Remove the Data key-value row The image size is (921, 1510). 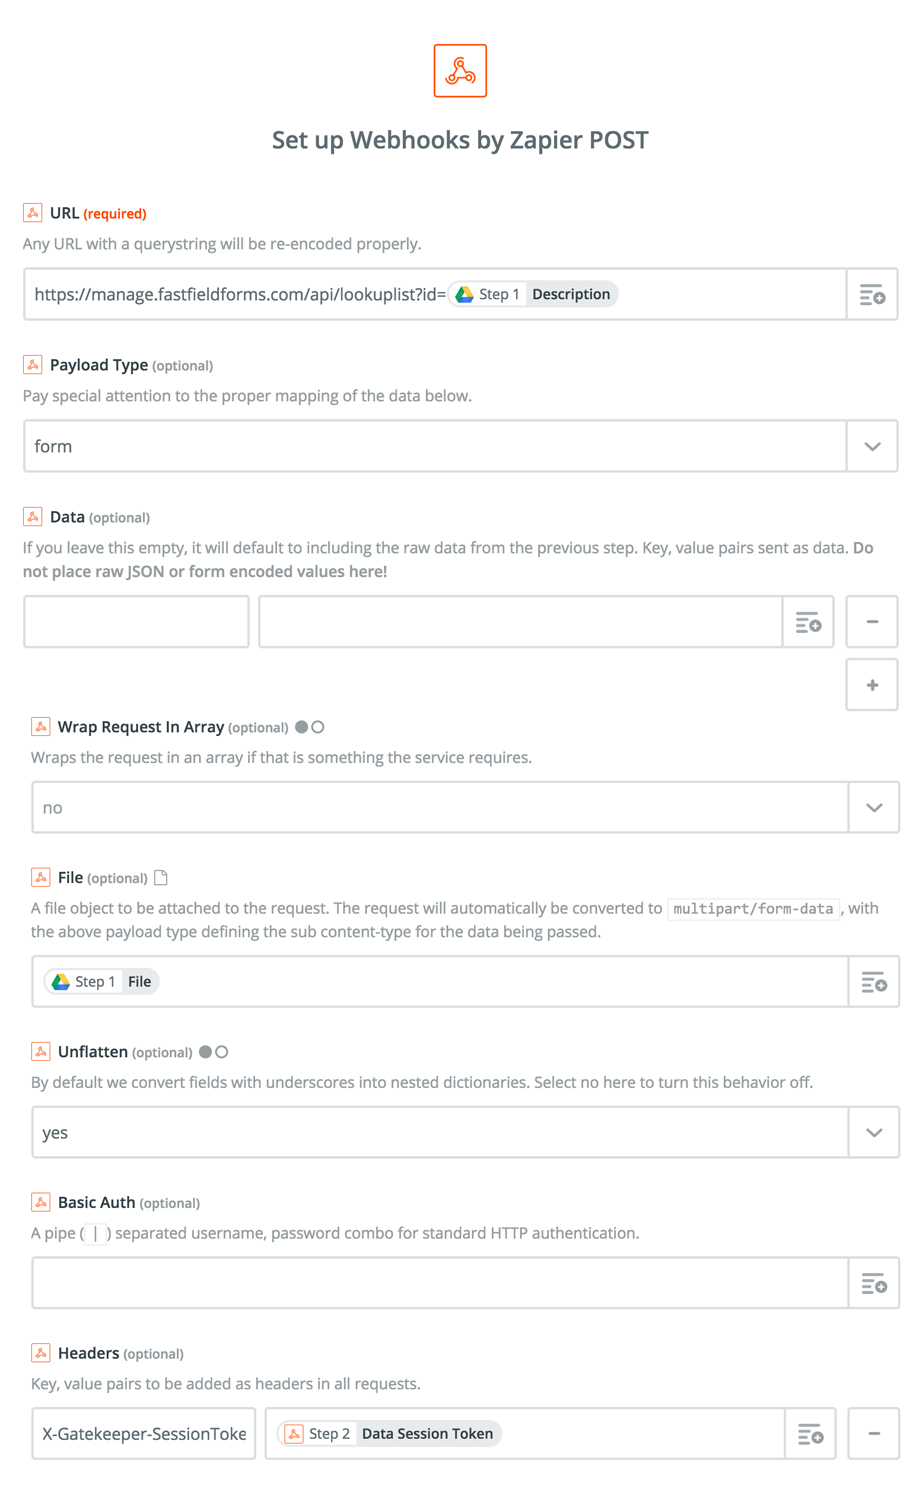pos(872,622)
